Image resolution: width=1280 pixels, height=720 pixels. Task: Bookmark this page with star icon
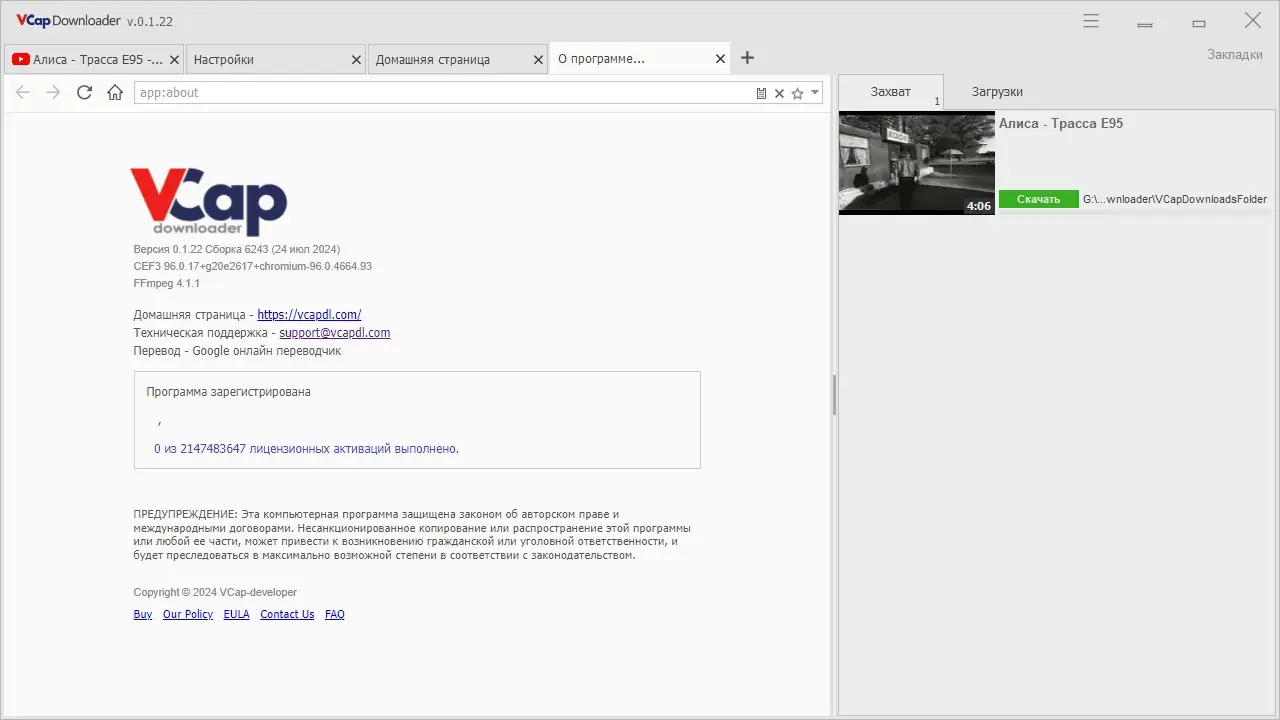(x=797, y=93)
